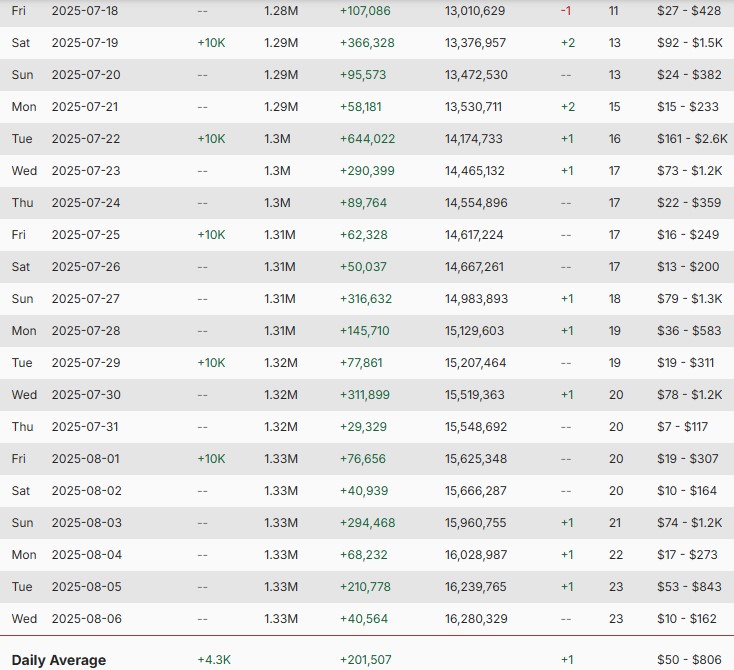This screenshot has width=734, height=670.
Task: Select date 2025-07-25 cell
Action: [x=86, y=235]
